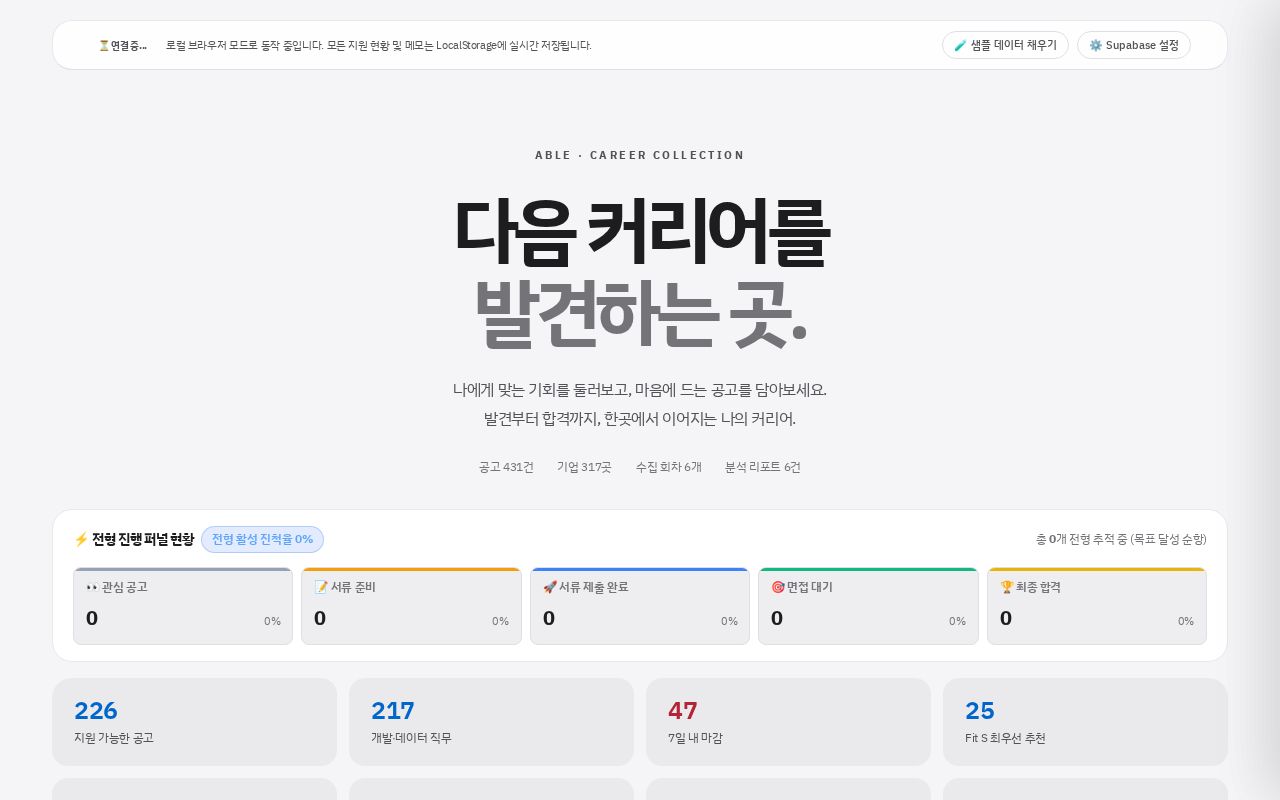Open the Supabase 설정 button
Screen dimensions: 1280x800
(1134, 45)
